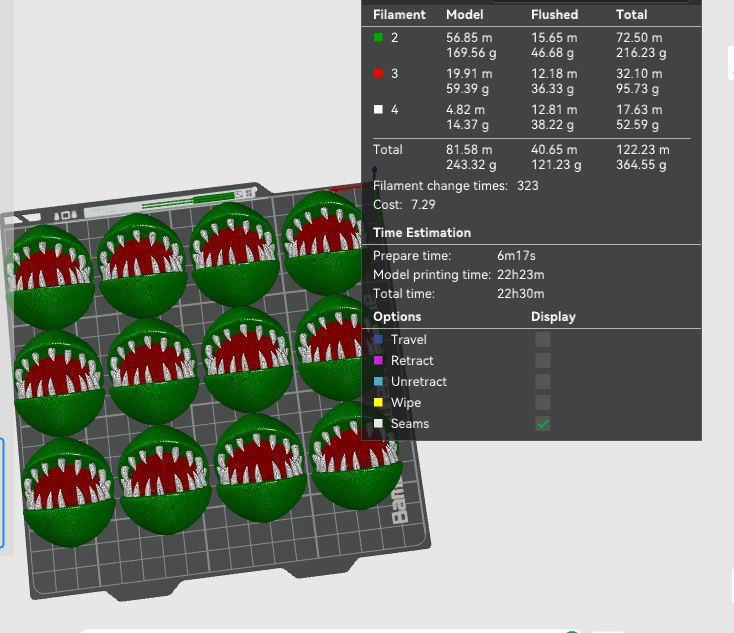
Task: Click the Model column header
Action: [464, 15]
